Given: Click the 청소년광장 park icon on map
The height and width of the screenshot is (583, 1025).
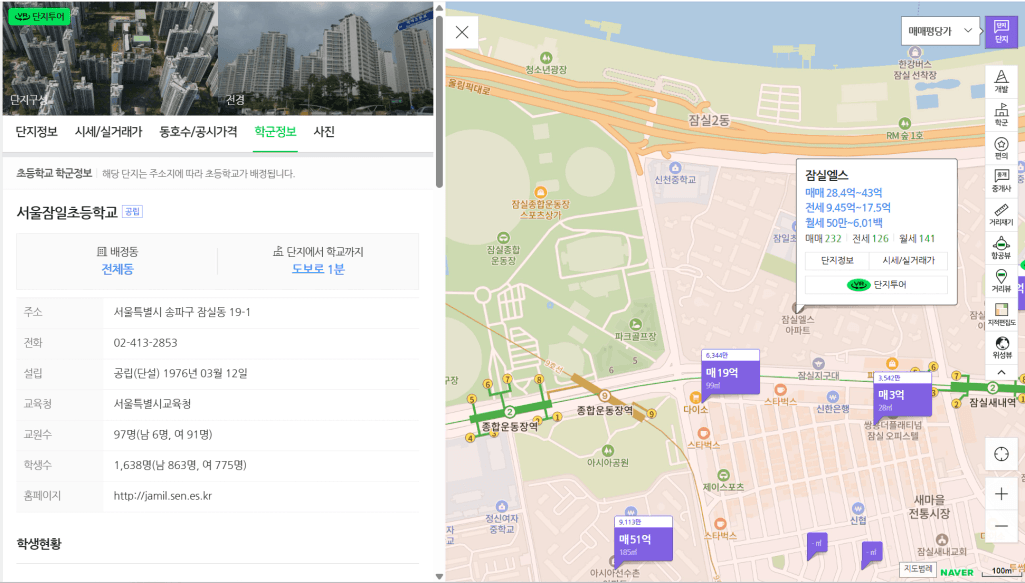Looking at the screenshot, I should [546, 58].
